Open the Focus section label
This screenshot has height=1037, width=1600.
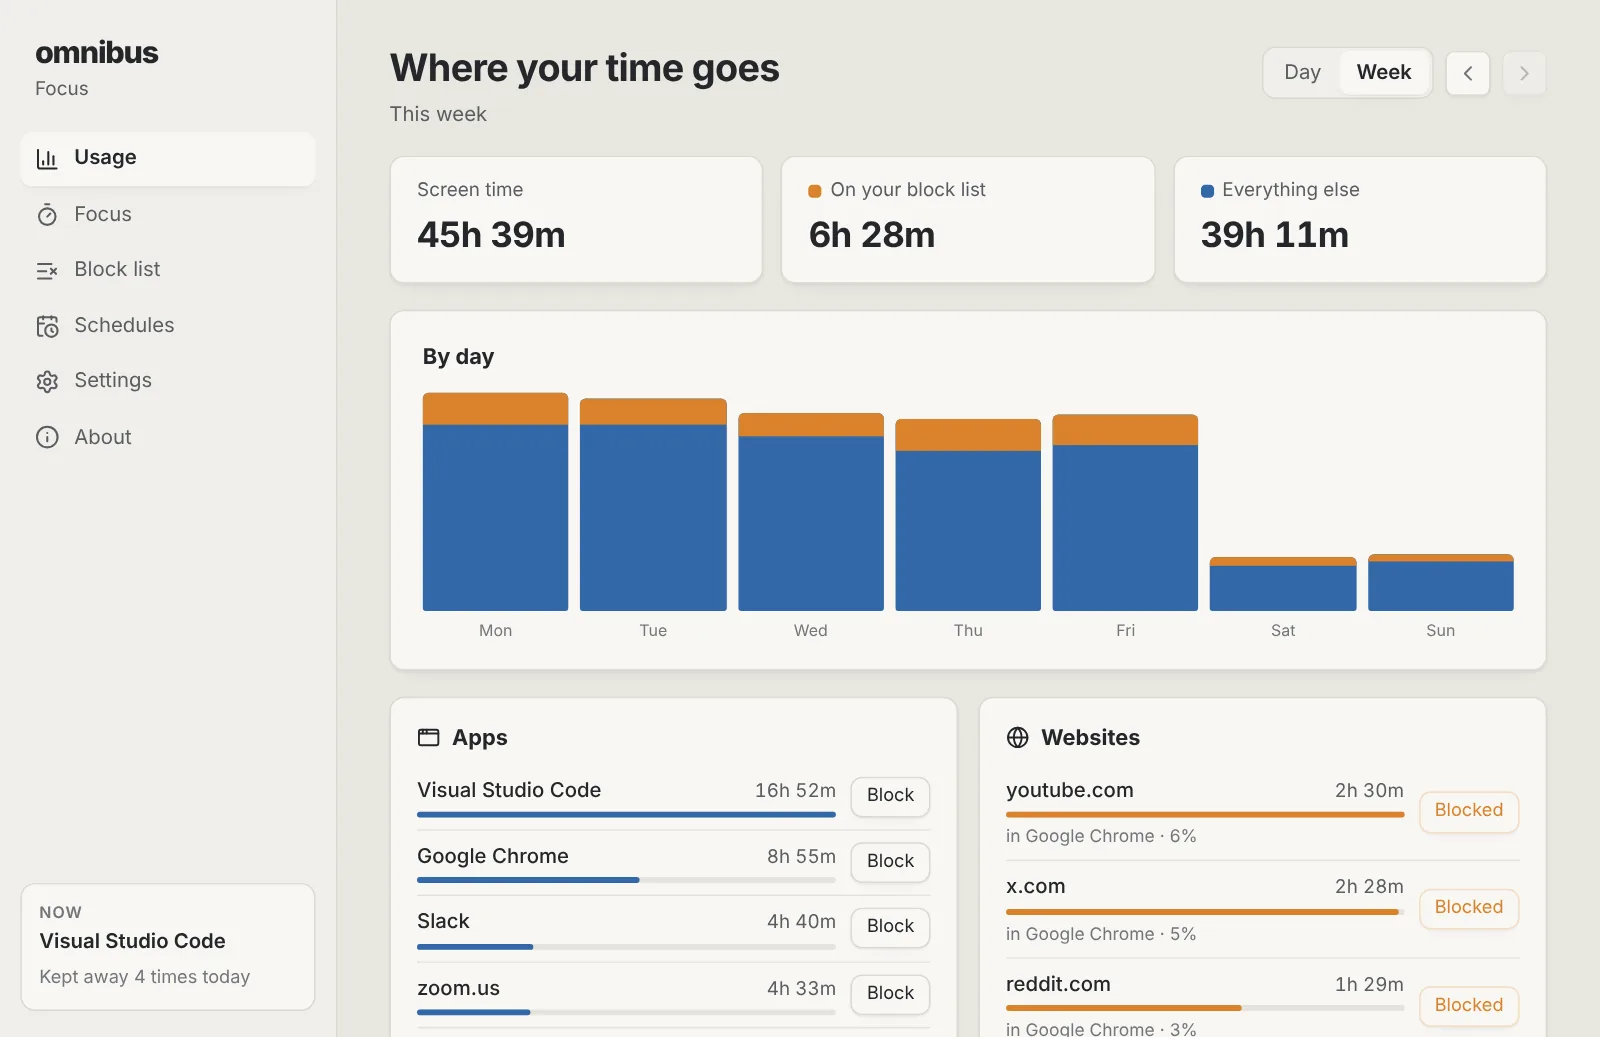click(x=103, y=214)
